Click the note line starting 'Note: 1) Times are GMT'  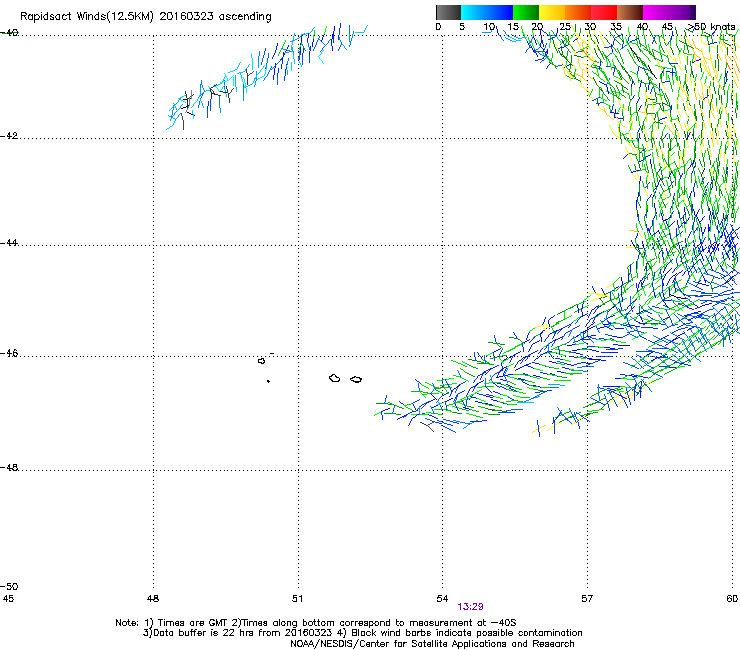point(316,623)
